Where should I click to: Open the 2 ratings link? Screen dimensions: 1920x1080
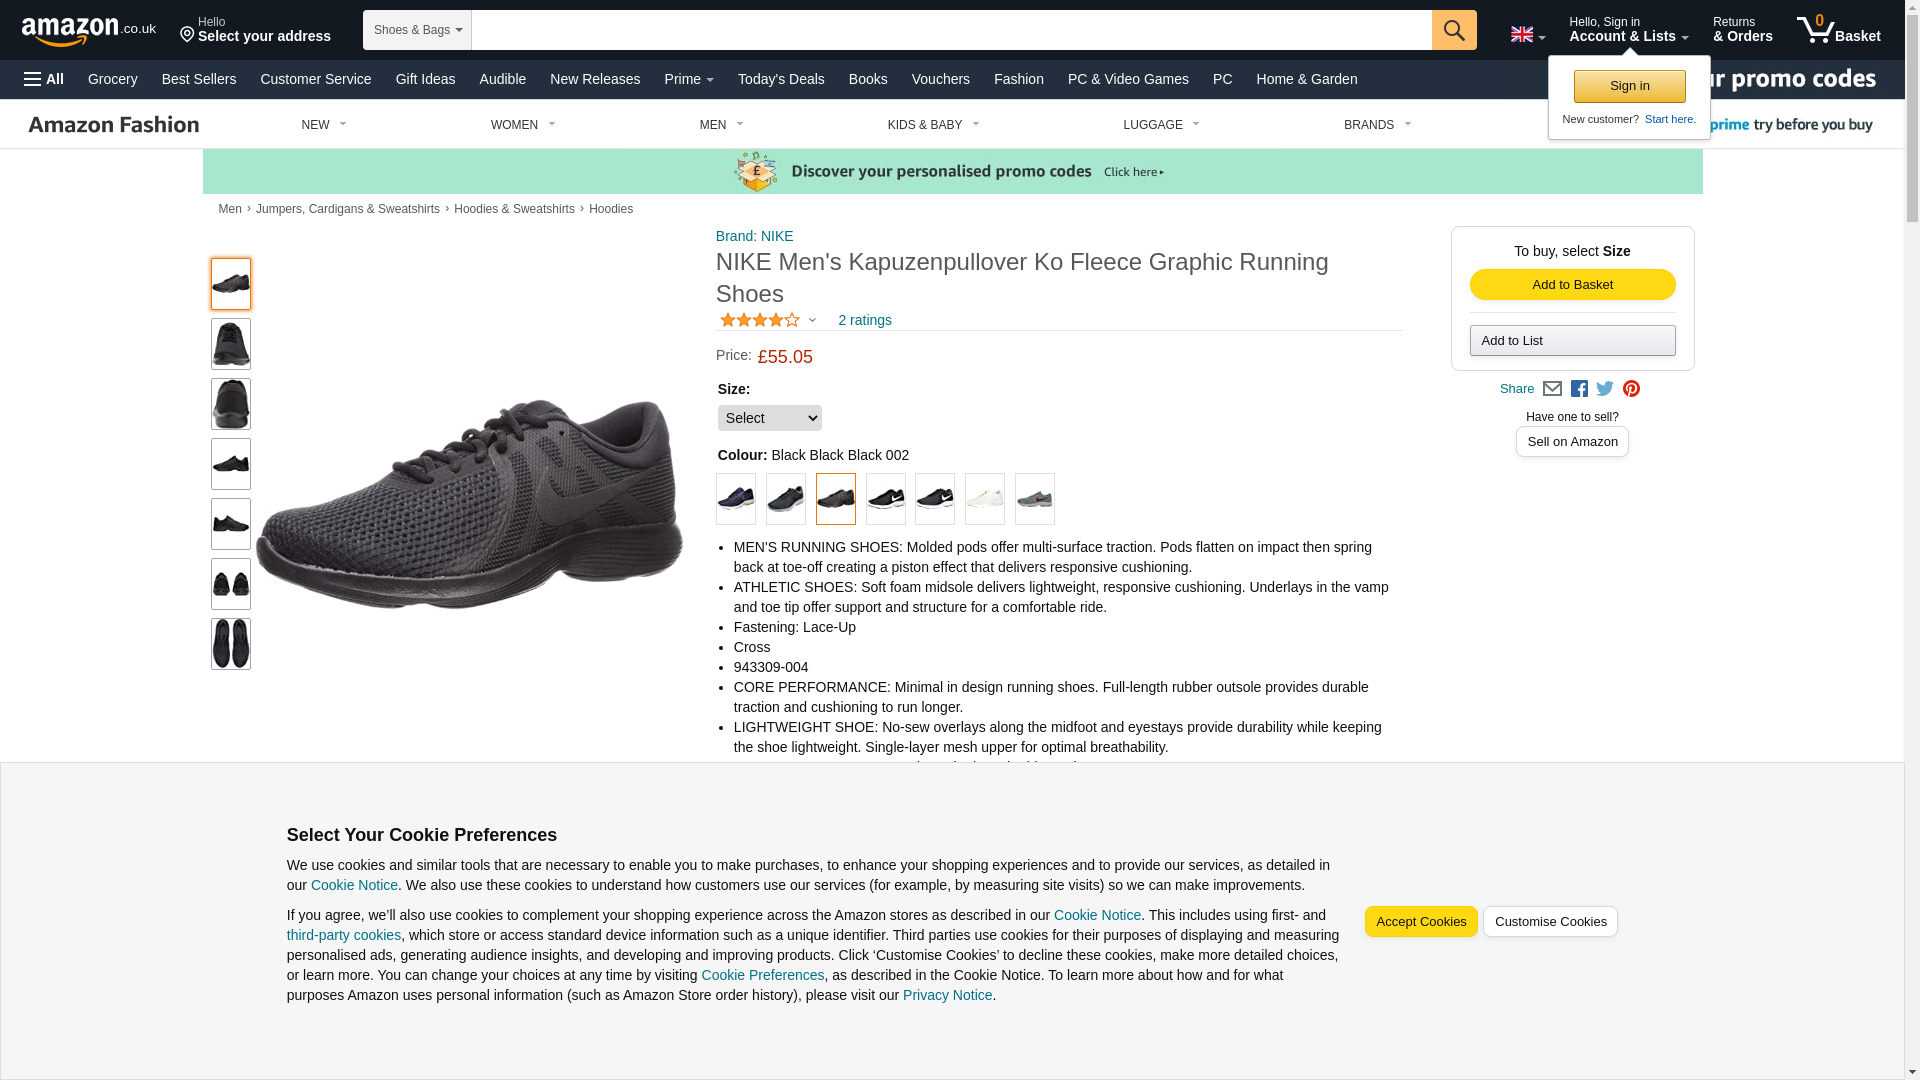click(x=864, y=321)
